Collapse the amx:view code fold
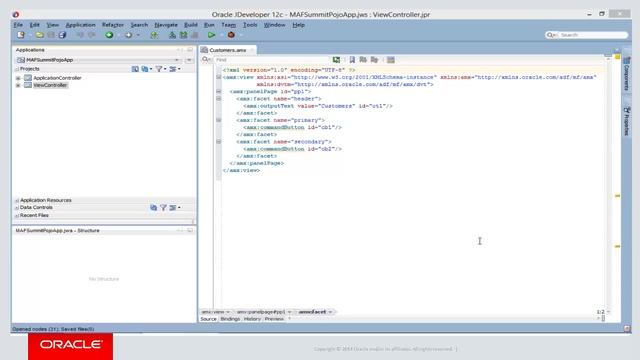This screenshot has width=640, height=360. point(218,77)
